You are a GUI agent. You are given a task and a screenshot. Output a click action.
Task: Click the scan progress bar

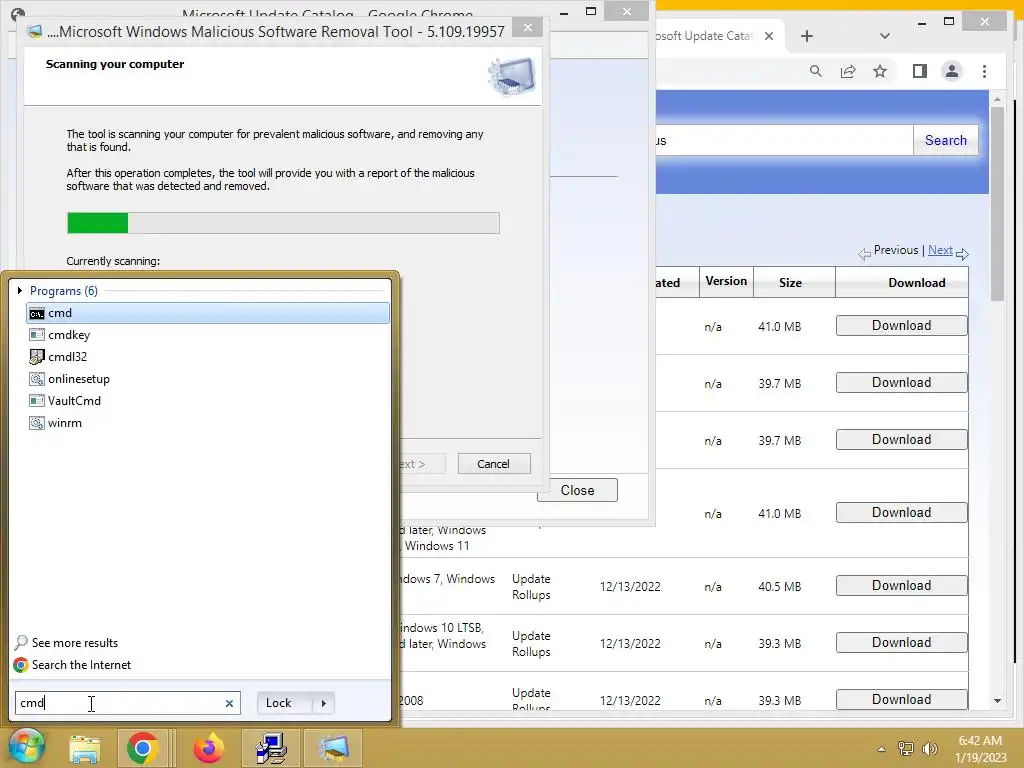coord(283,223)
